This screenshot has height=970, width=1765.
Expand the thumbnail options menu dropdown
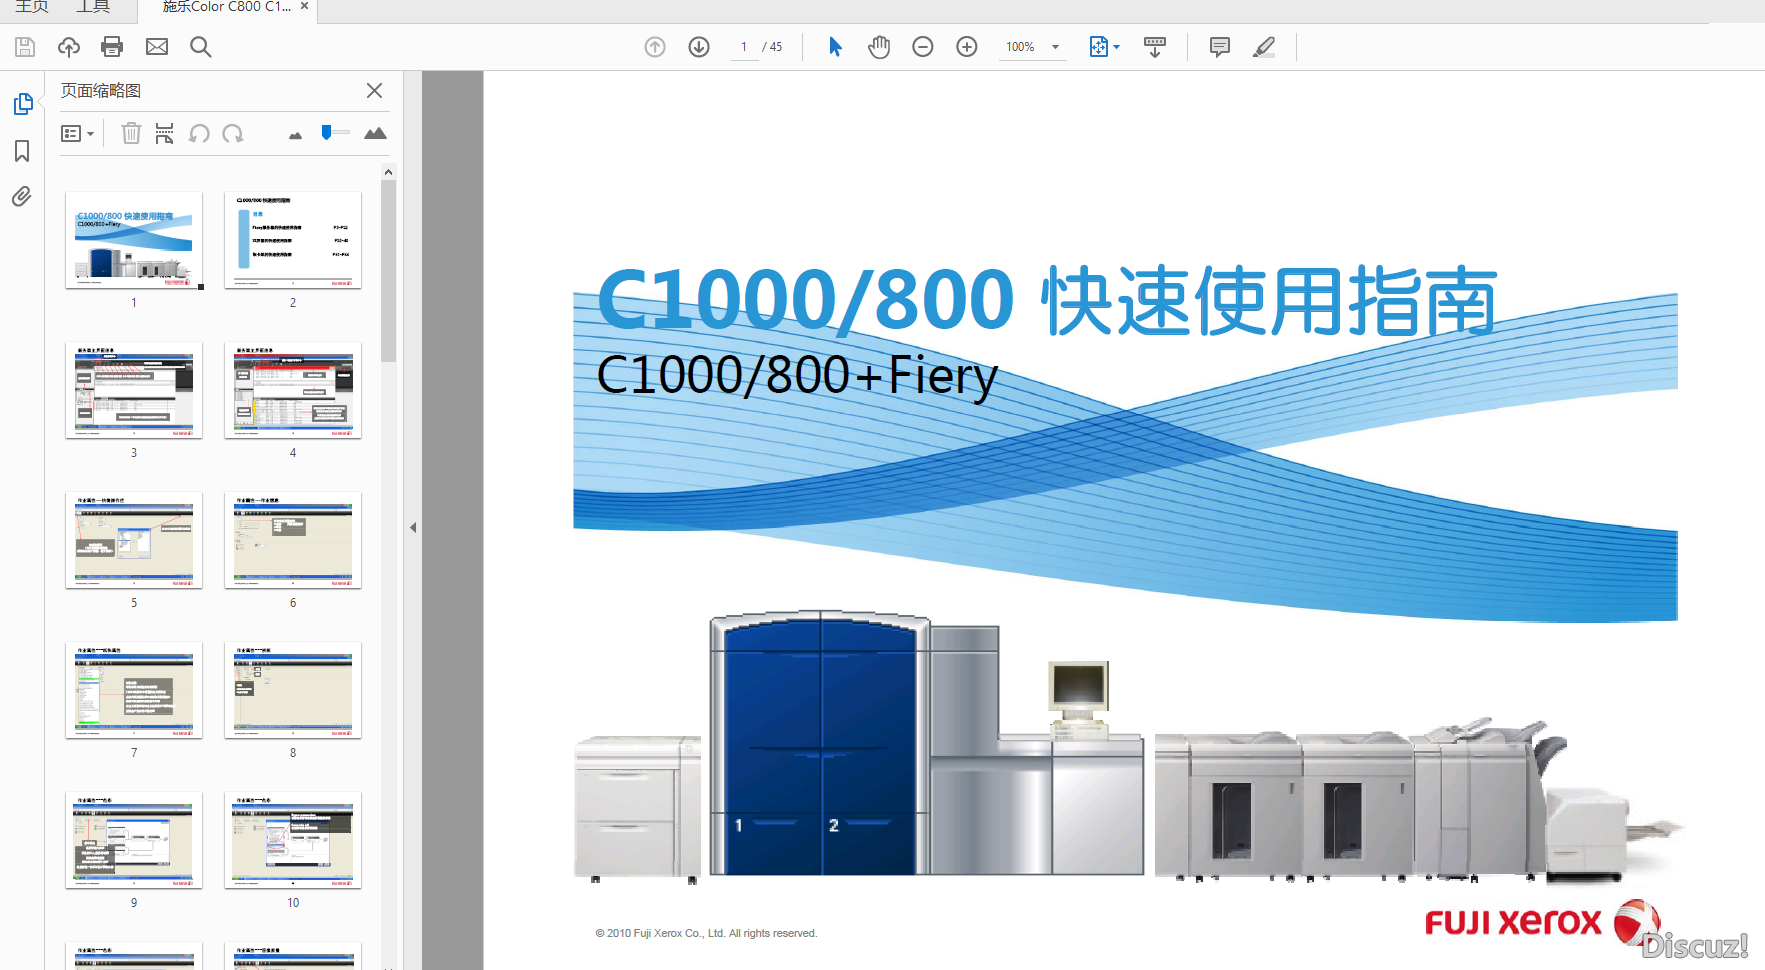click(x=77, y=133)
